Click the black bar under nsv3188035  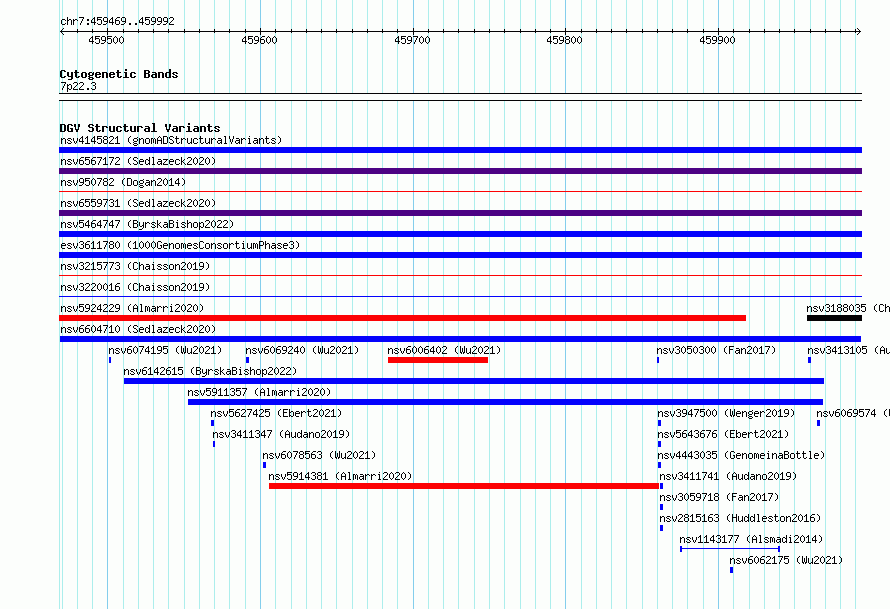tap(834, 318)
